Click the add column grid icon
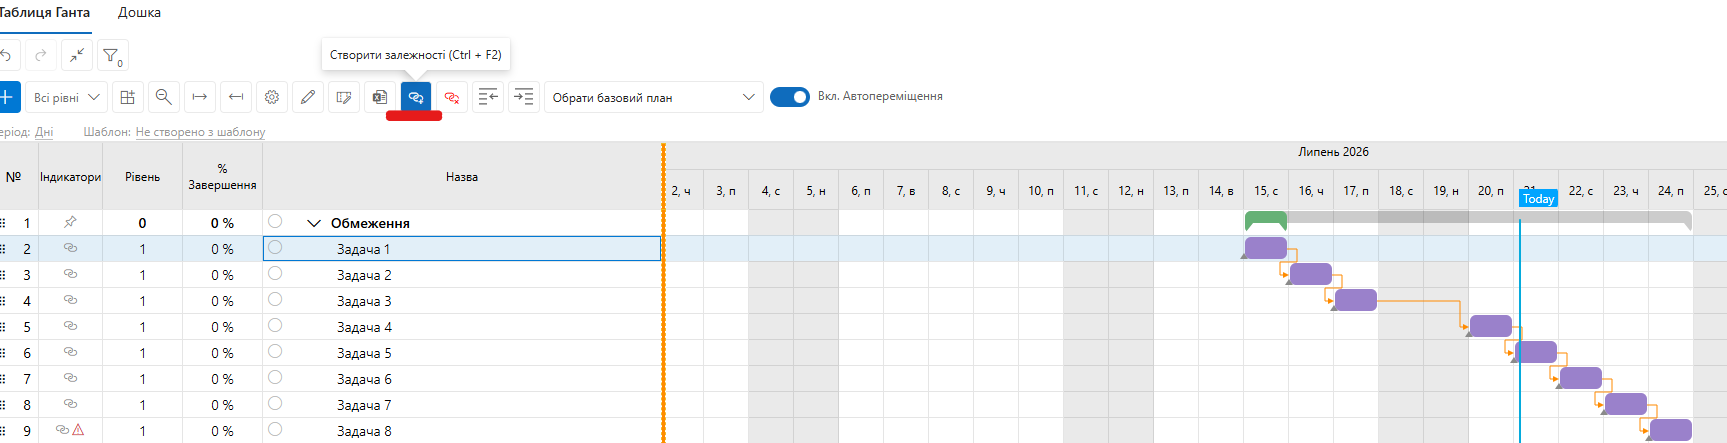The width and height of the screenshot is (1727, 443). point(127,97)
